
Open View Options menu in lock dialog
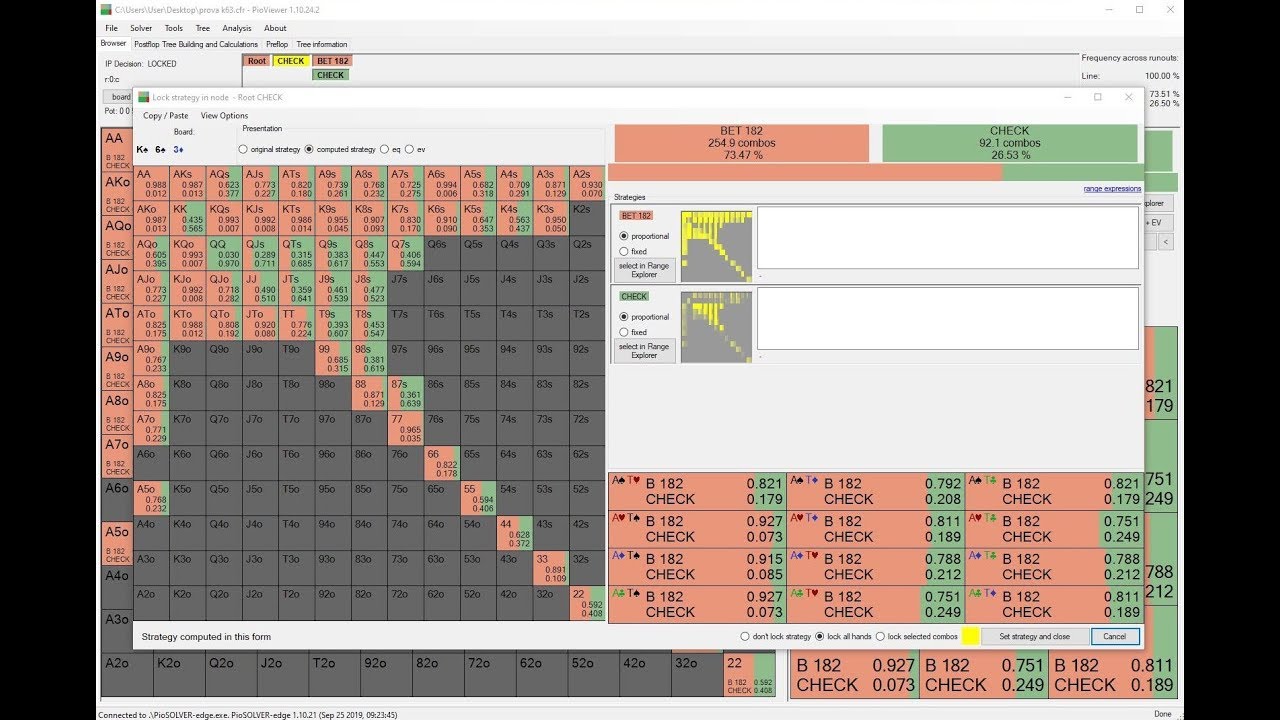224,116
